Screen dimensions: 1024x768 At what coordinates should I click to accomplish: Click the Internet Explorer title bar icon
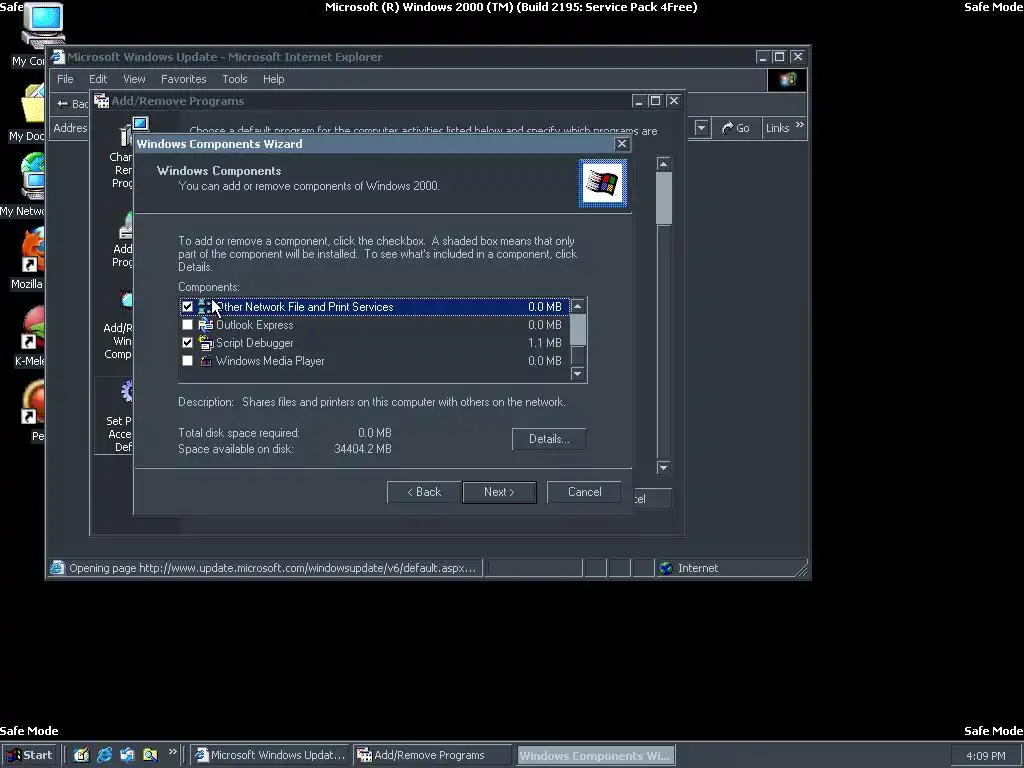click(x=58, y=57)
